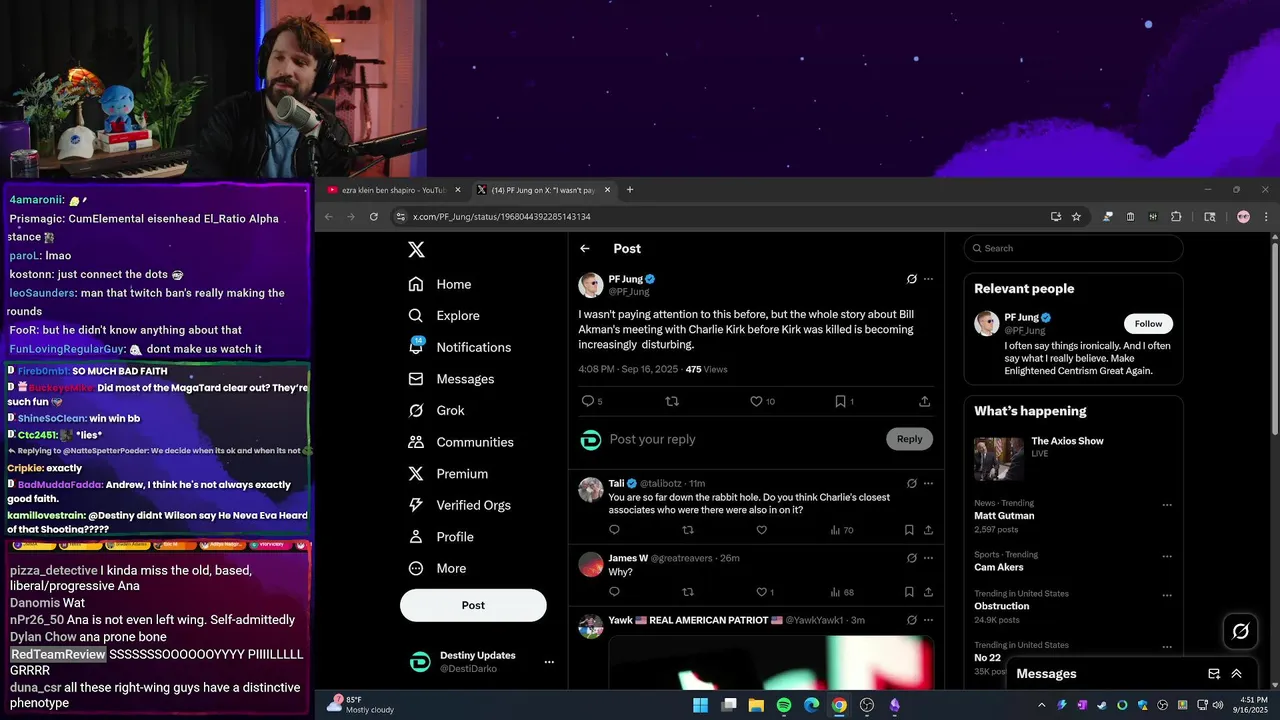1280x720 pixels.
Task: Open Grok from the sidebar
Action: tap(436, 410)
